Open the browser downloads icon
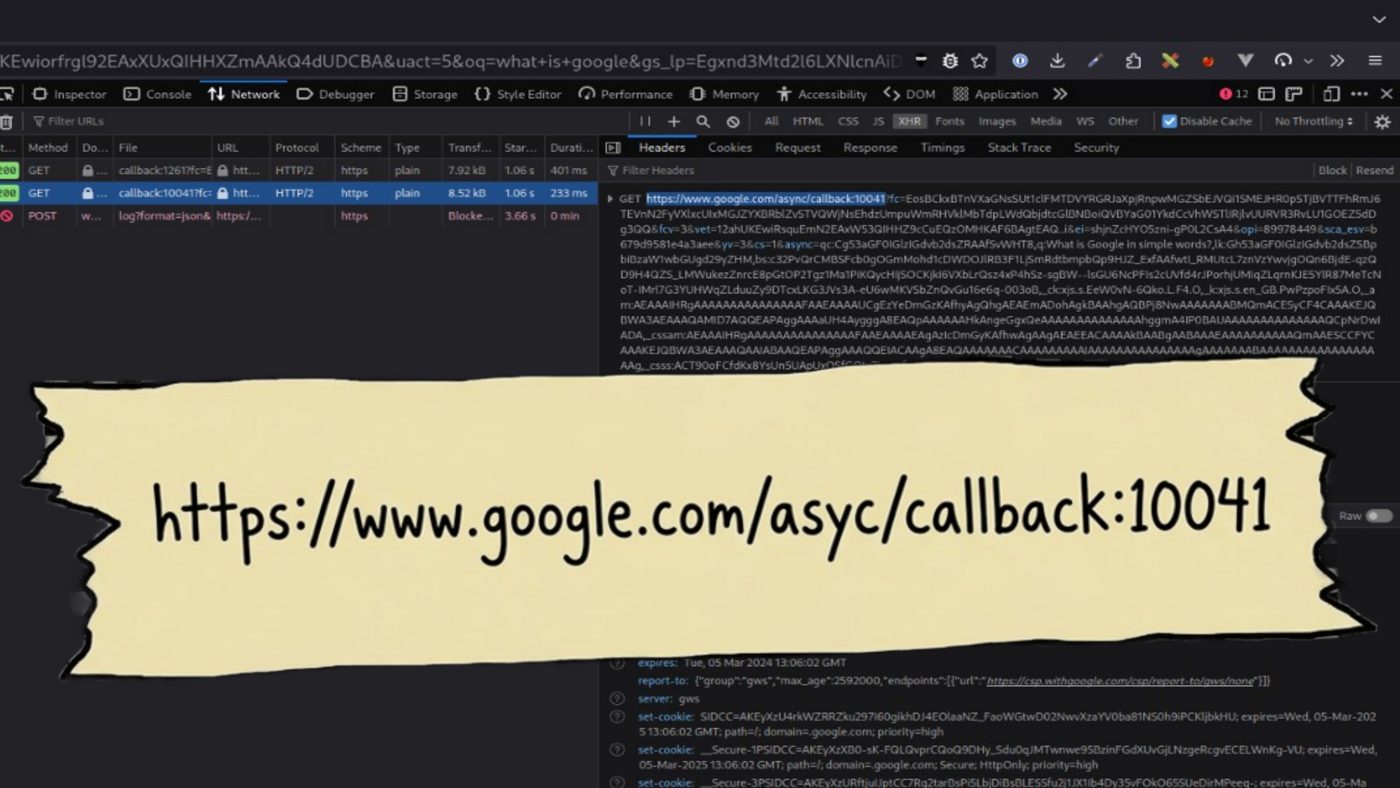The width and height of the screenshot is (1400, 788). [x=1057, y=61]
